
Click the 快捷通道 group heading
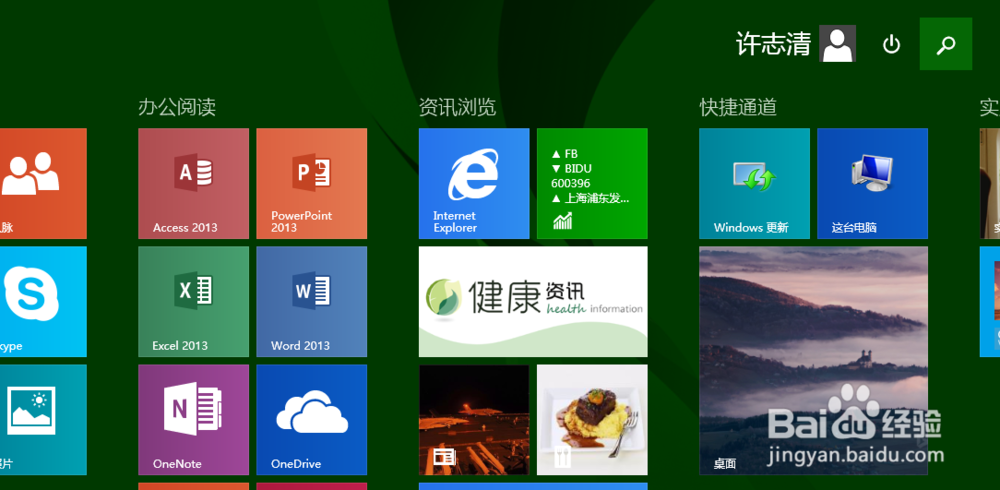coord(738,107)
